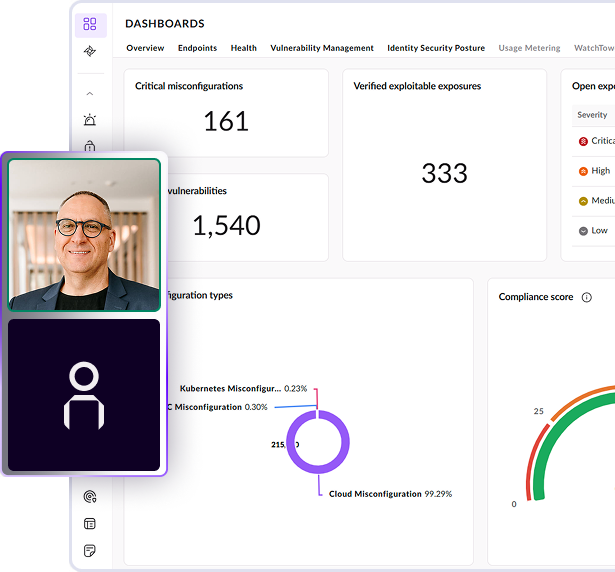Screen dimensions: 615x572
Task: Go to the Identity Security Posture tab
Action: (x=436, y=48)
